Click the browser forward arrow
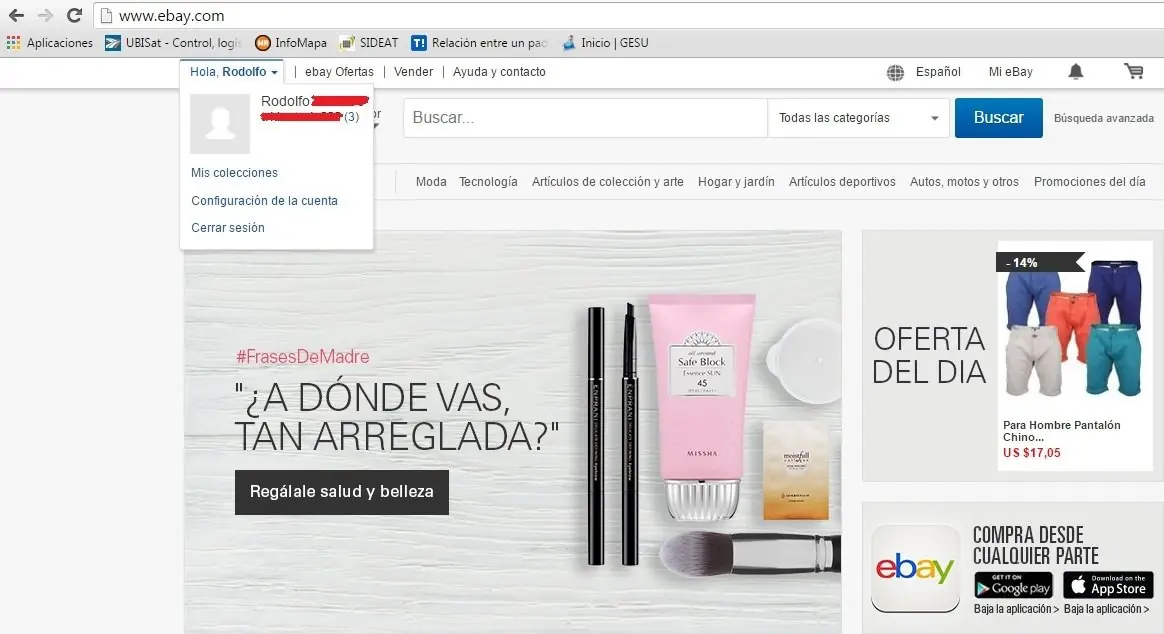The width and height of the screenshot is (1164, 634). pos(45,15)
